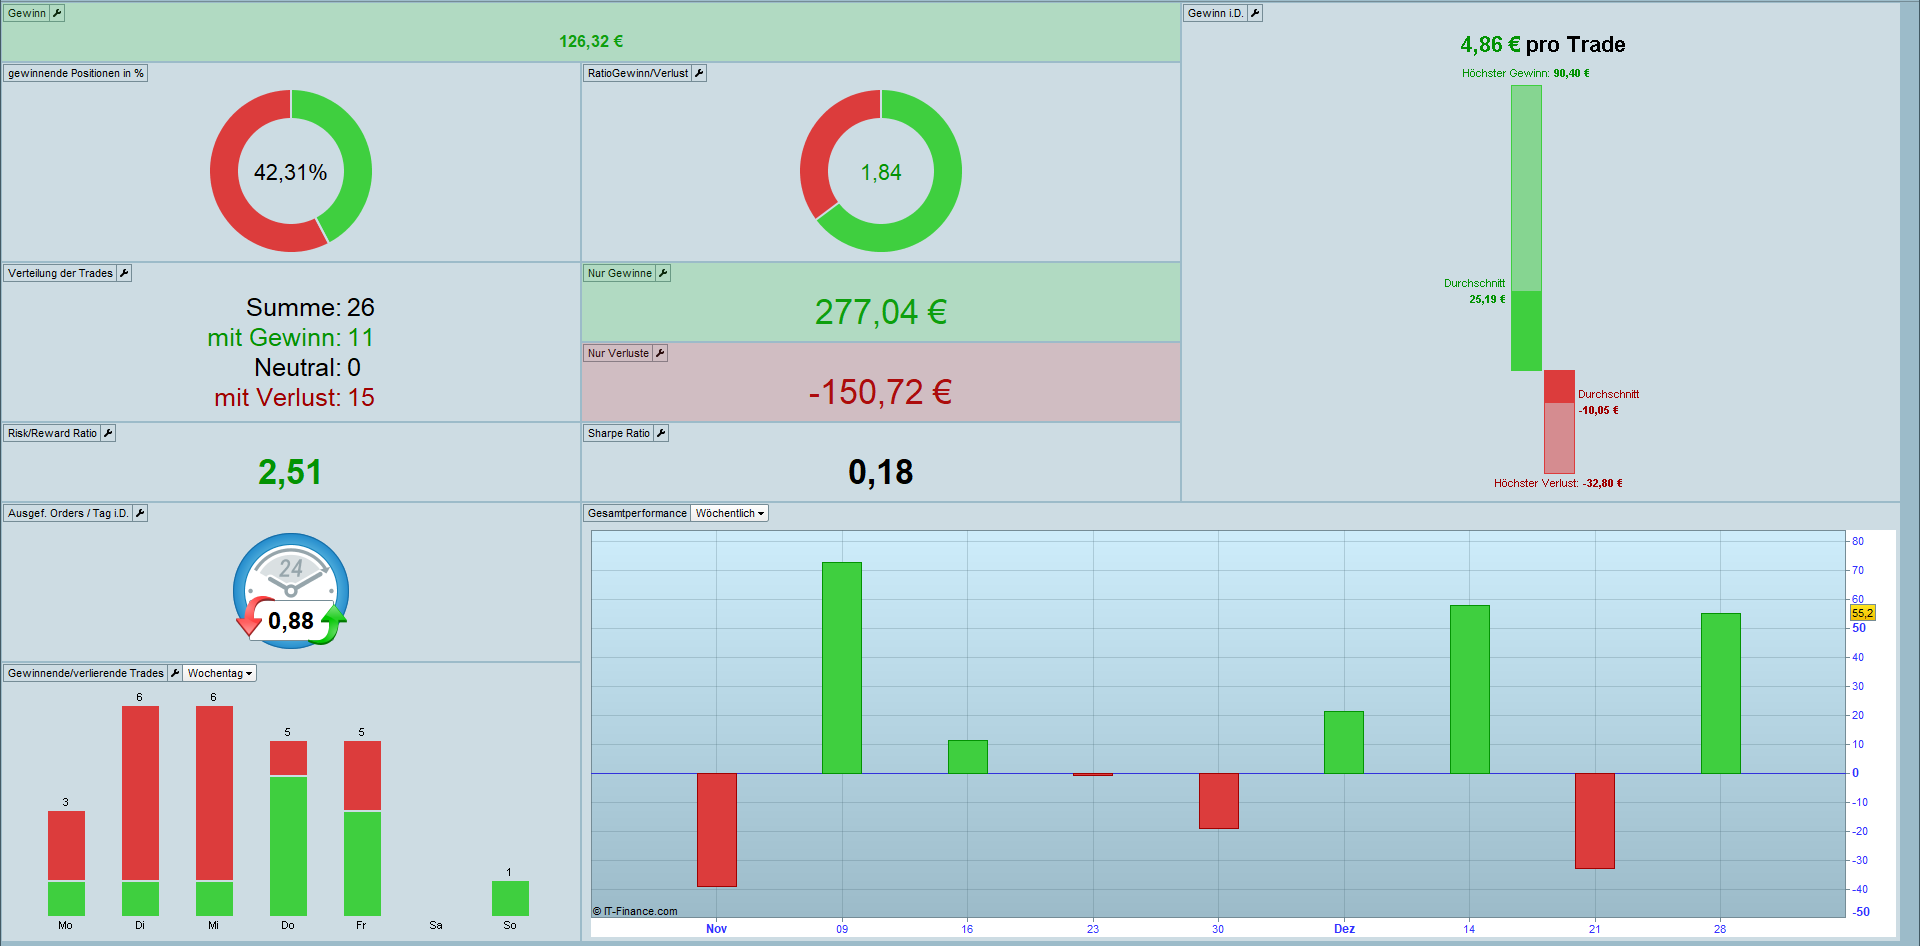Screen dimensions: 1920x946
Task: Click wrench icon next to Gewinn label
Action: click(57, 13)
